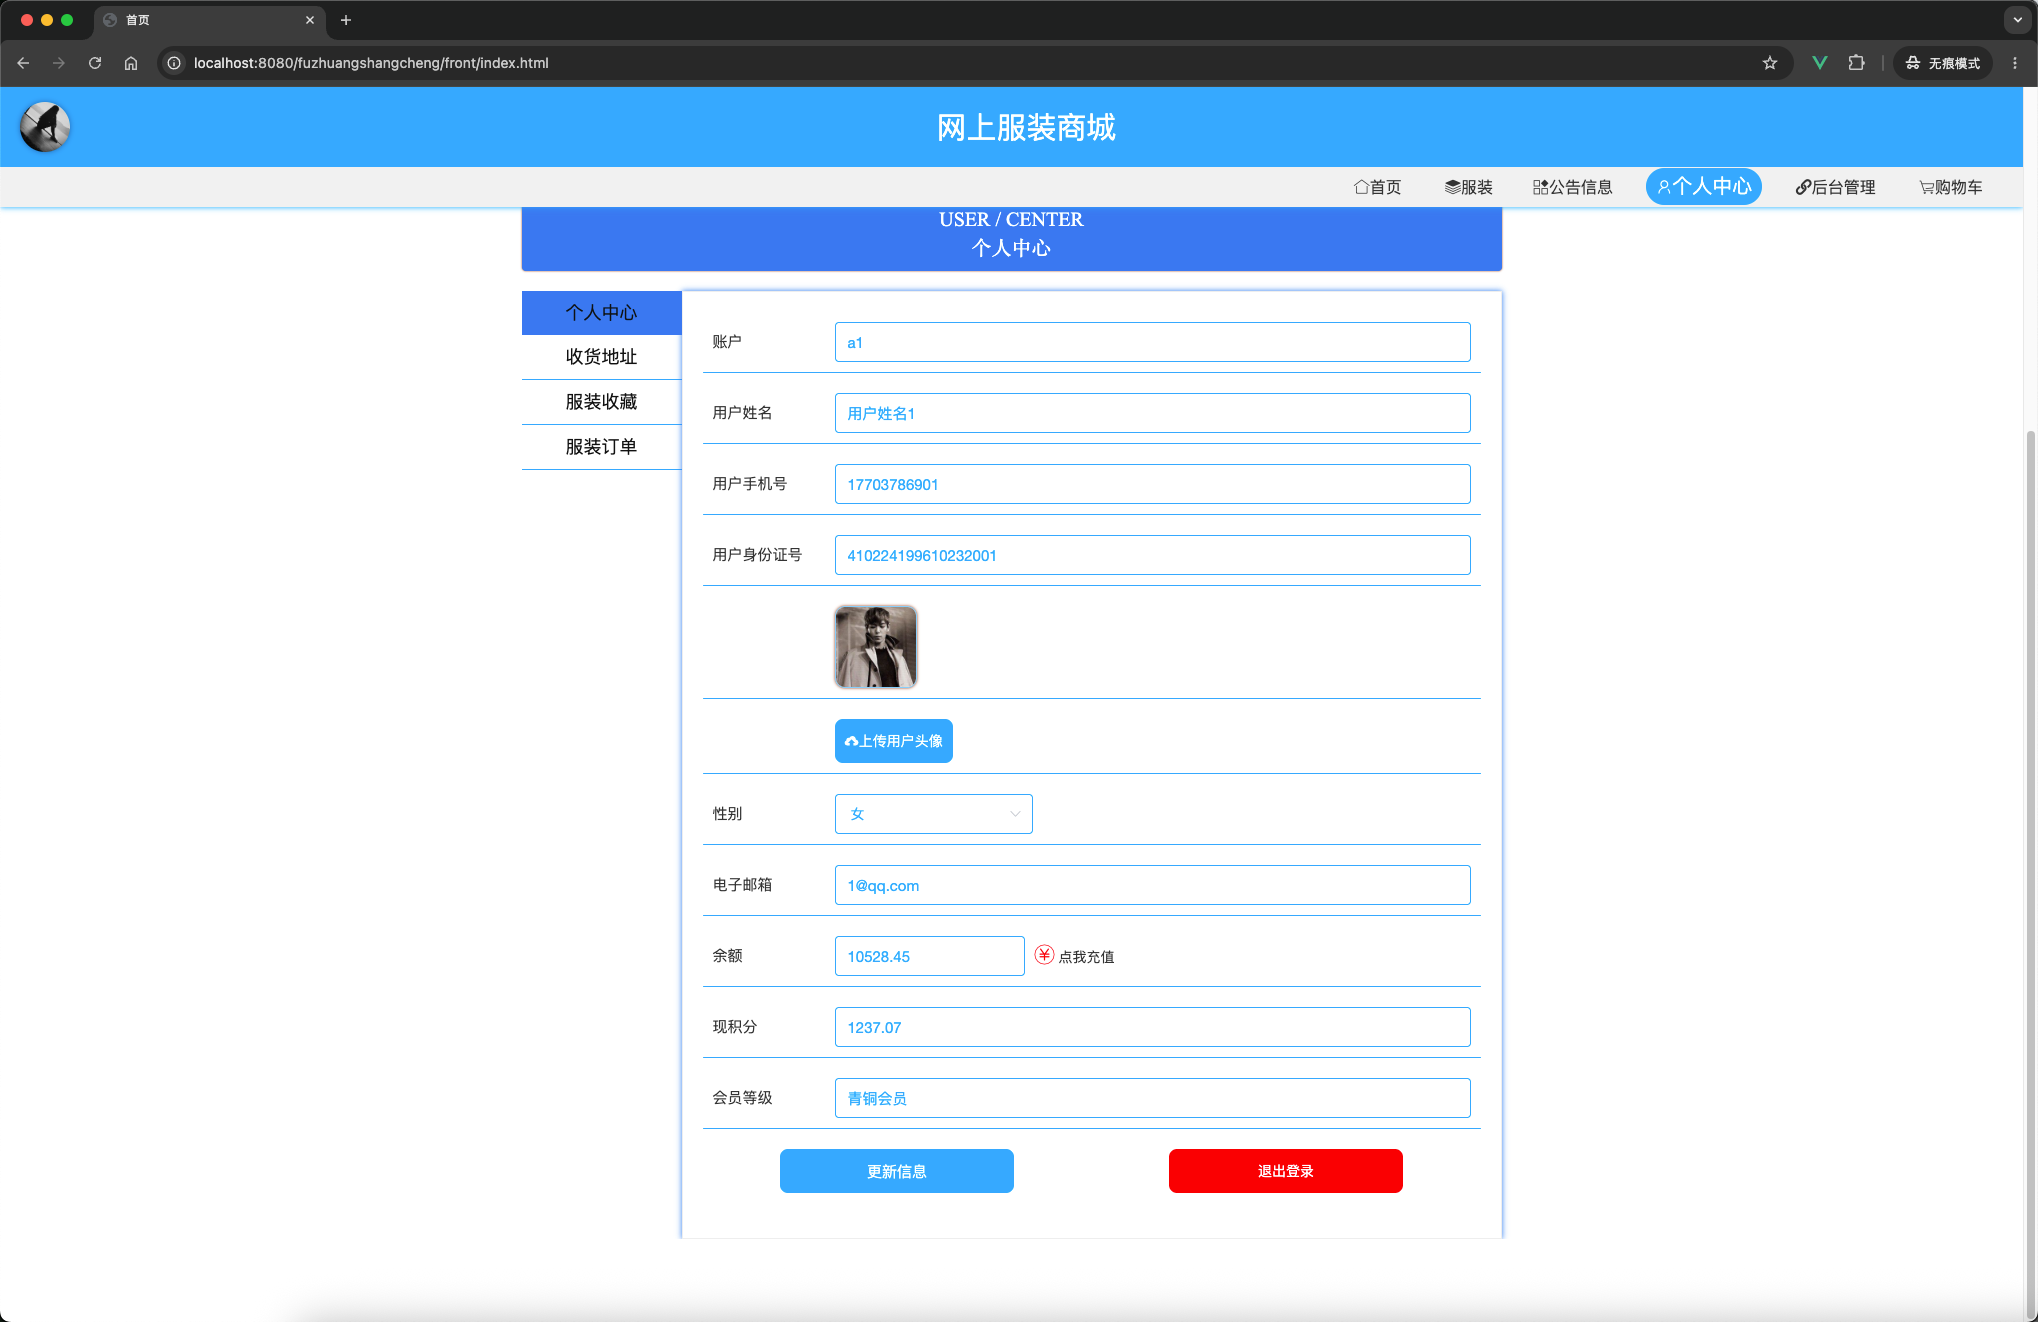Open the browser home page icon
Screen dimensions: 2038x1322
click(131, 63)
